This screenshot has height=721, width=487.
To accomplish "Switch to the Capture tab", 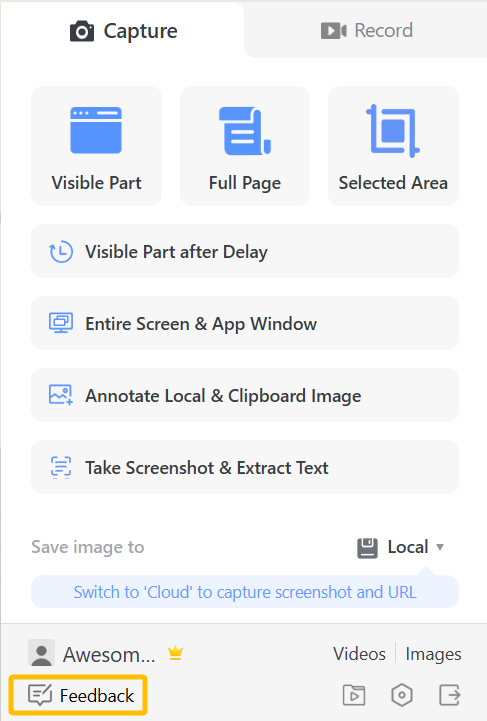I will [123, 31].
